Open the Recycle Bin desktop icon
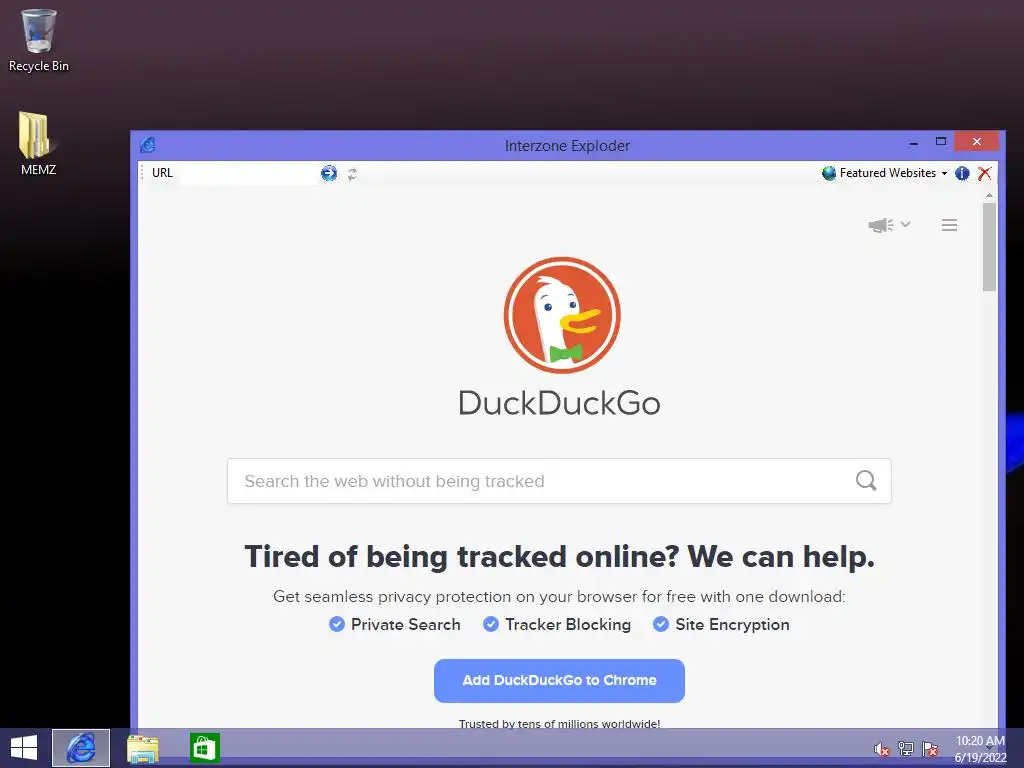Viewport: 1024px width, 768px height. (39, 40)
